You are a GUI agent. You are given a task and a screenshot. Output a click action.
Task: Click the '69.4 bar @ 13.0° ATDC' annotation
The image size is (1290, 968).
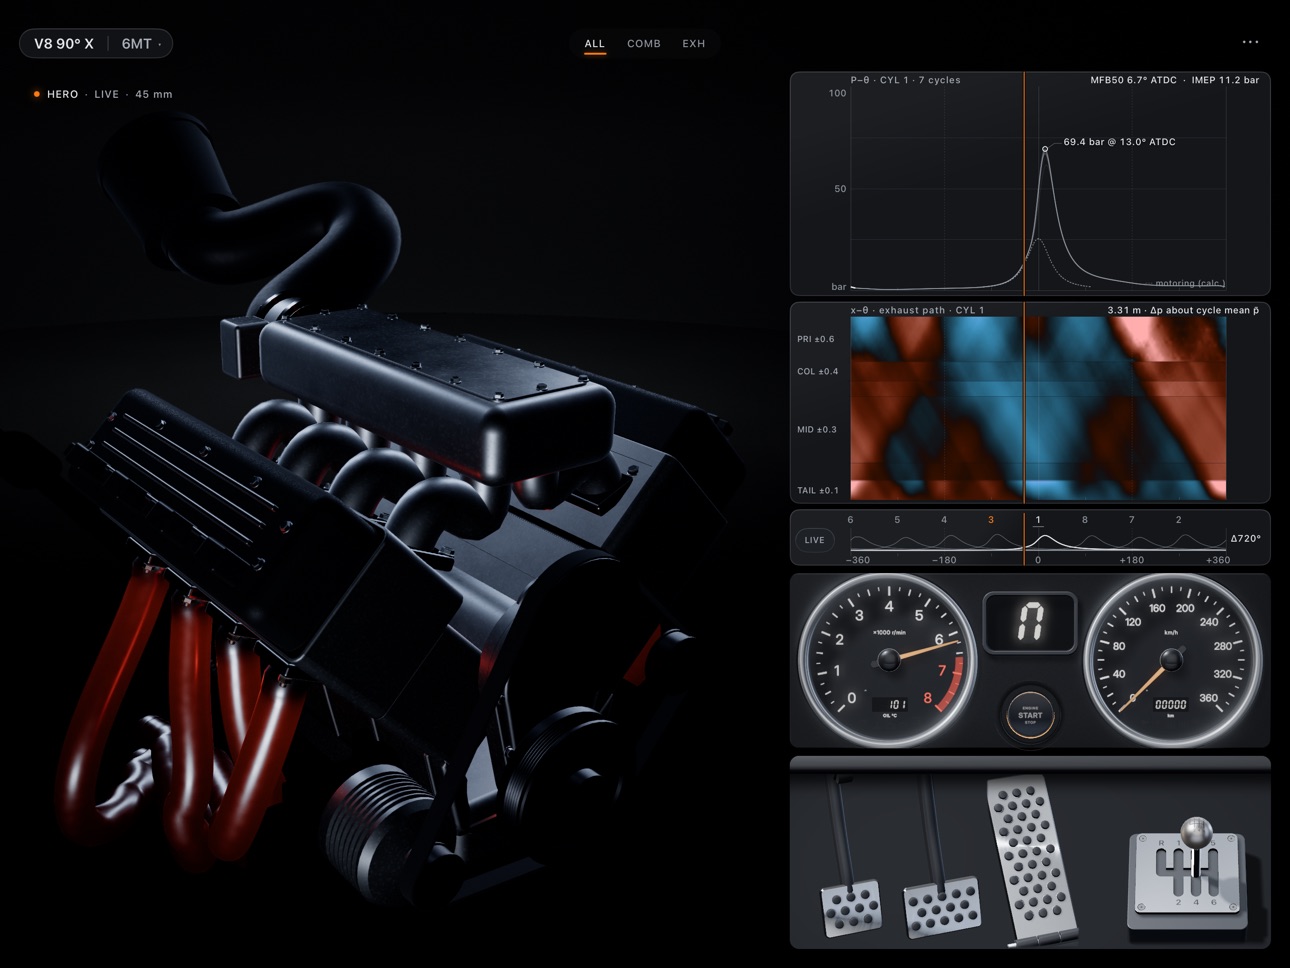[x=1119, y=142]
